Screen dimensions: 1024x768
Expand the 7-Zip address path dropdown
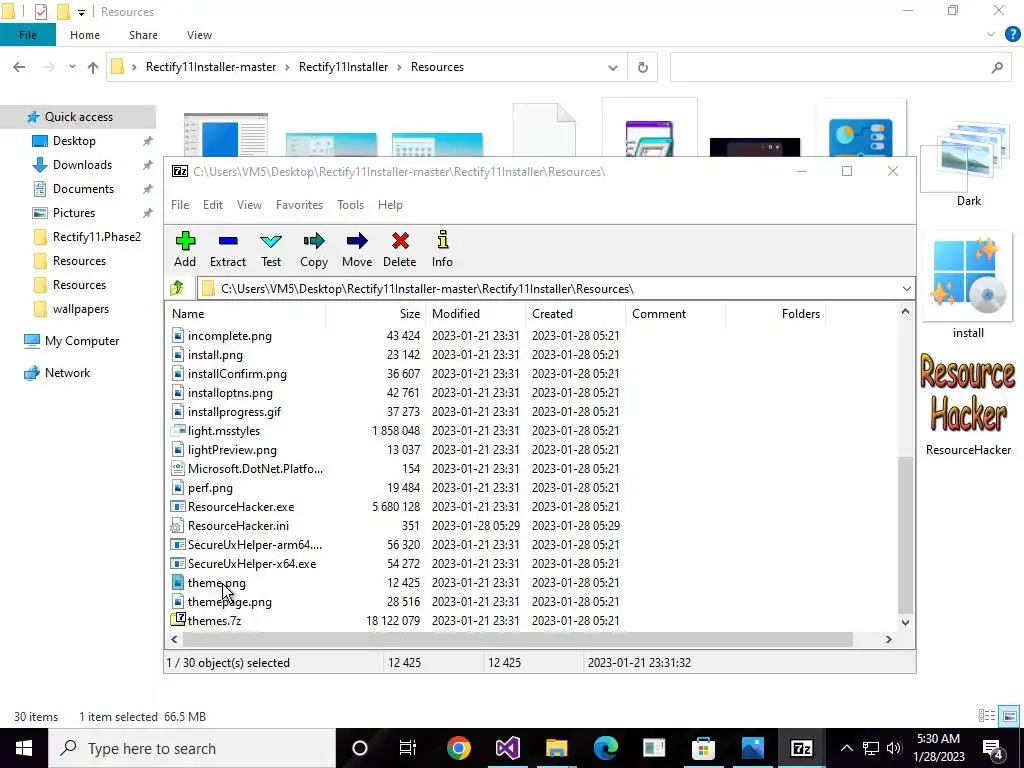click(x=906, y=289)
